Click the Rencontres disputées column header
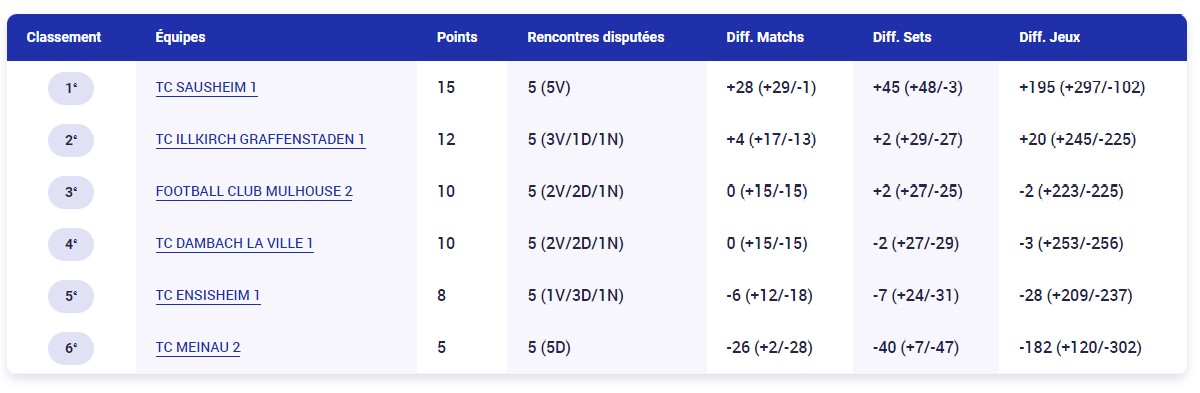Screen dimensions: 1200x393 (596, 37)
